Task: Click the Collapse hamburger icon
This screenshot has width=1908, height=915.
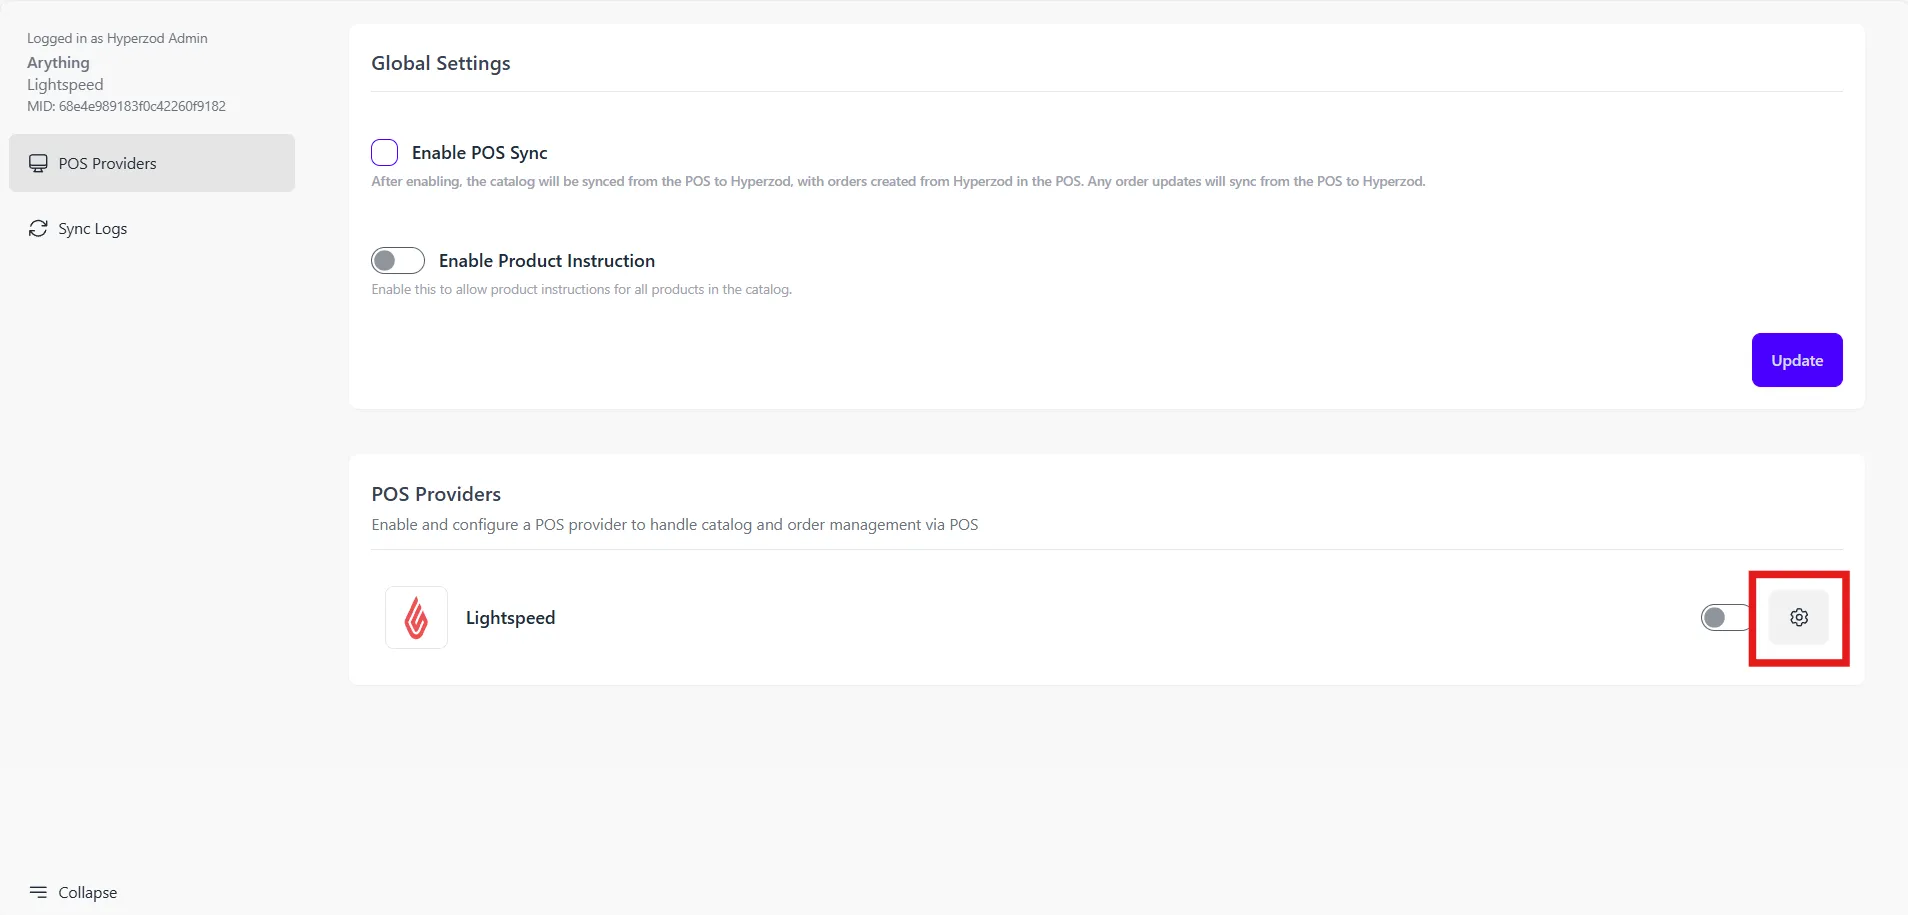Action: pos(38,892)
